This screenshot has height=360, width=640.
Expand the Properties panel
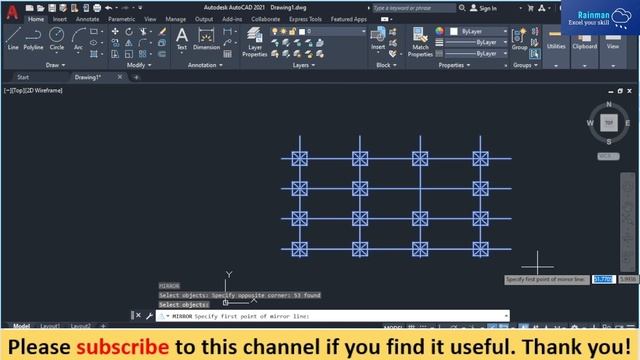pos(454,65)
